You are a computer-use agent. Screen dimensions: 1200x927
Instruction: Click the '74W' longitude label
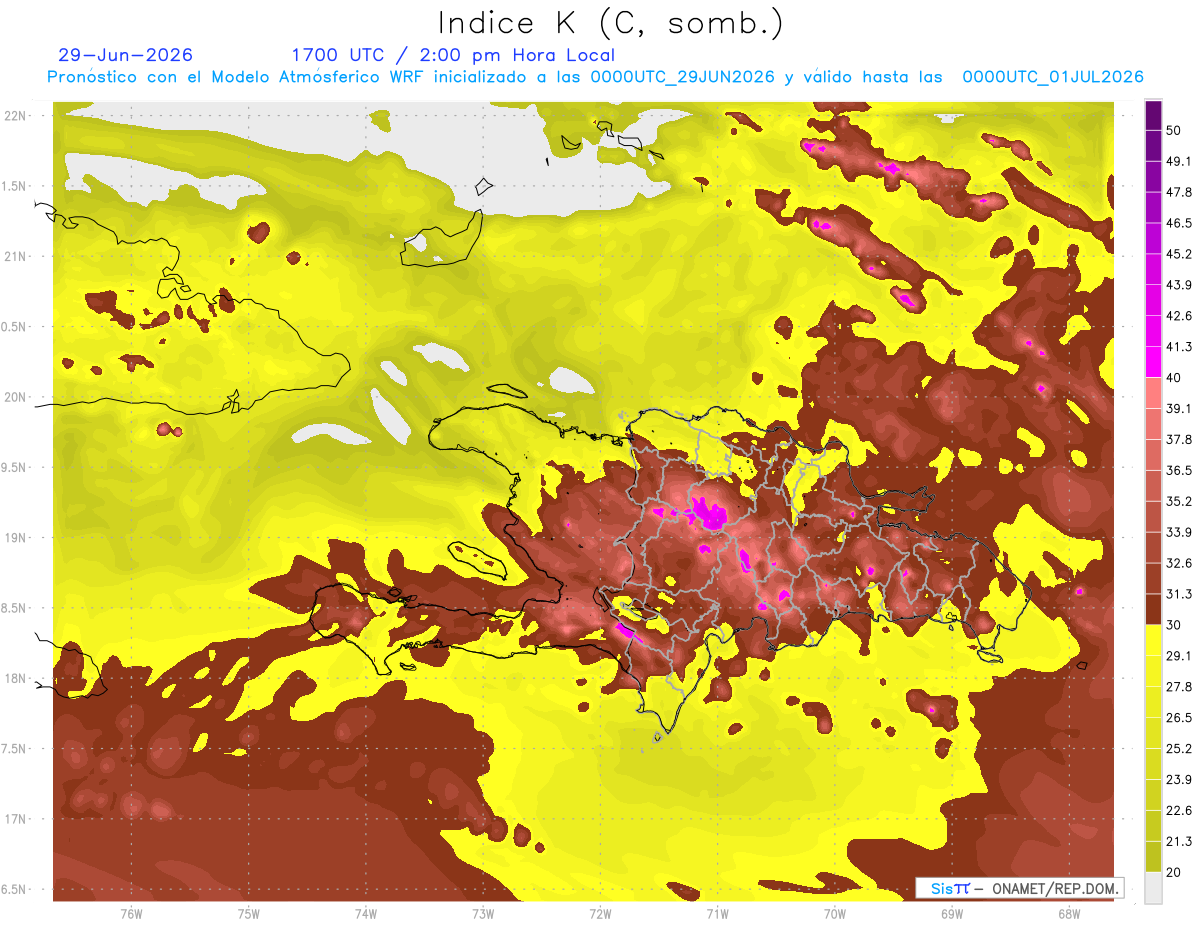pyautogui.click(x=366, y=914)
